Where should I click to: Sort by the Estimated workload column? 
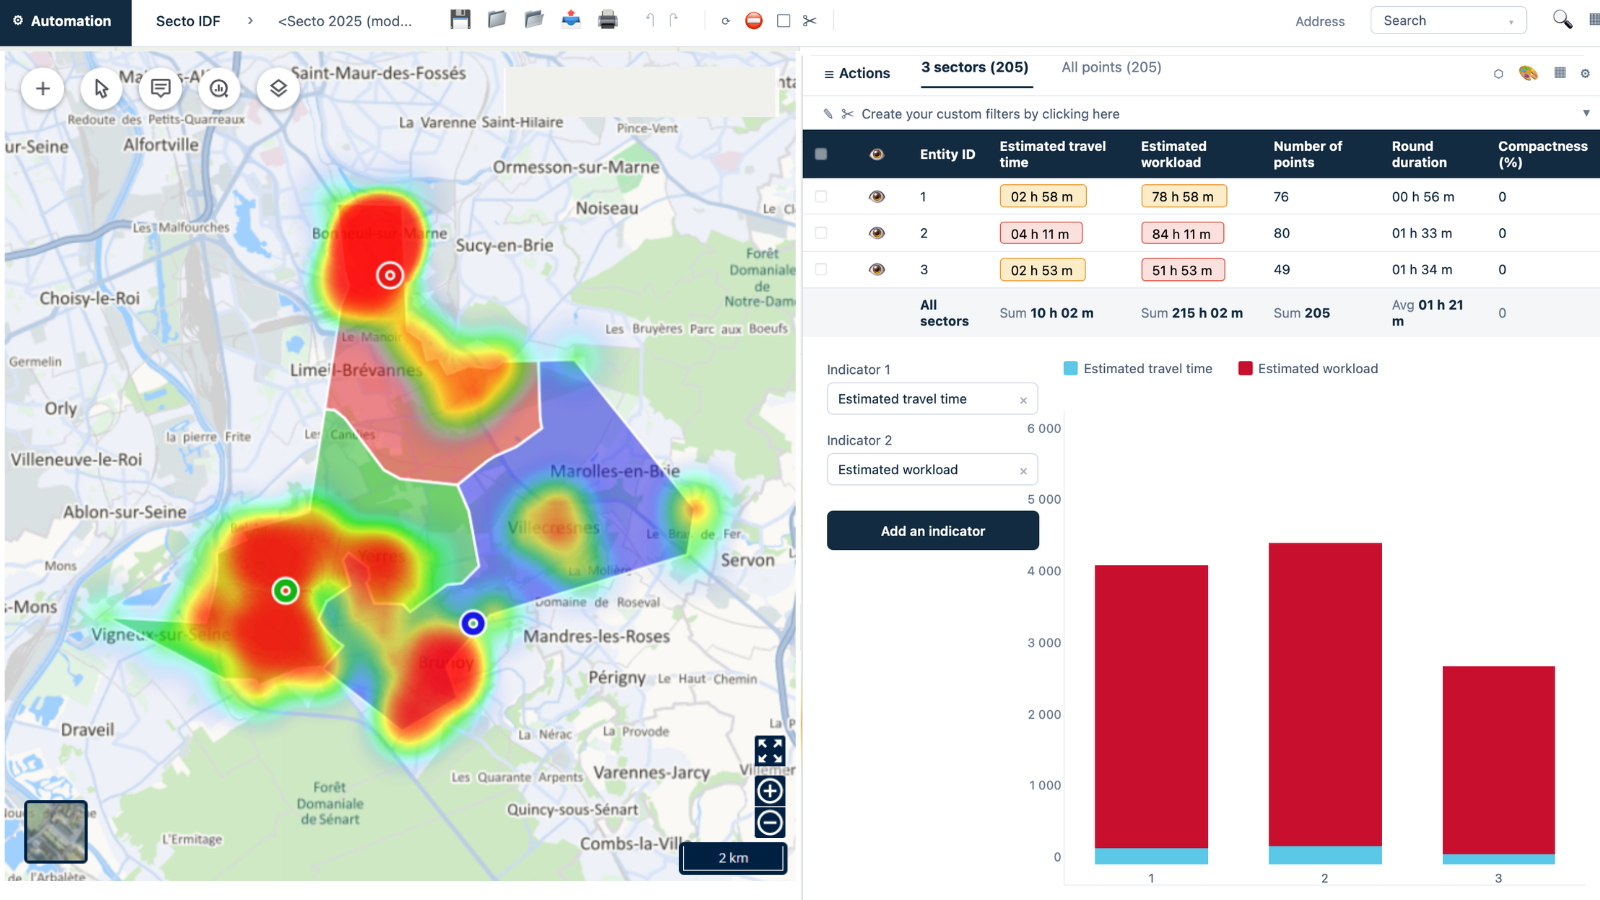[1174, 154]
